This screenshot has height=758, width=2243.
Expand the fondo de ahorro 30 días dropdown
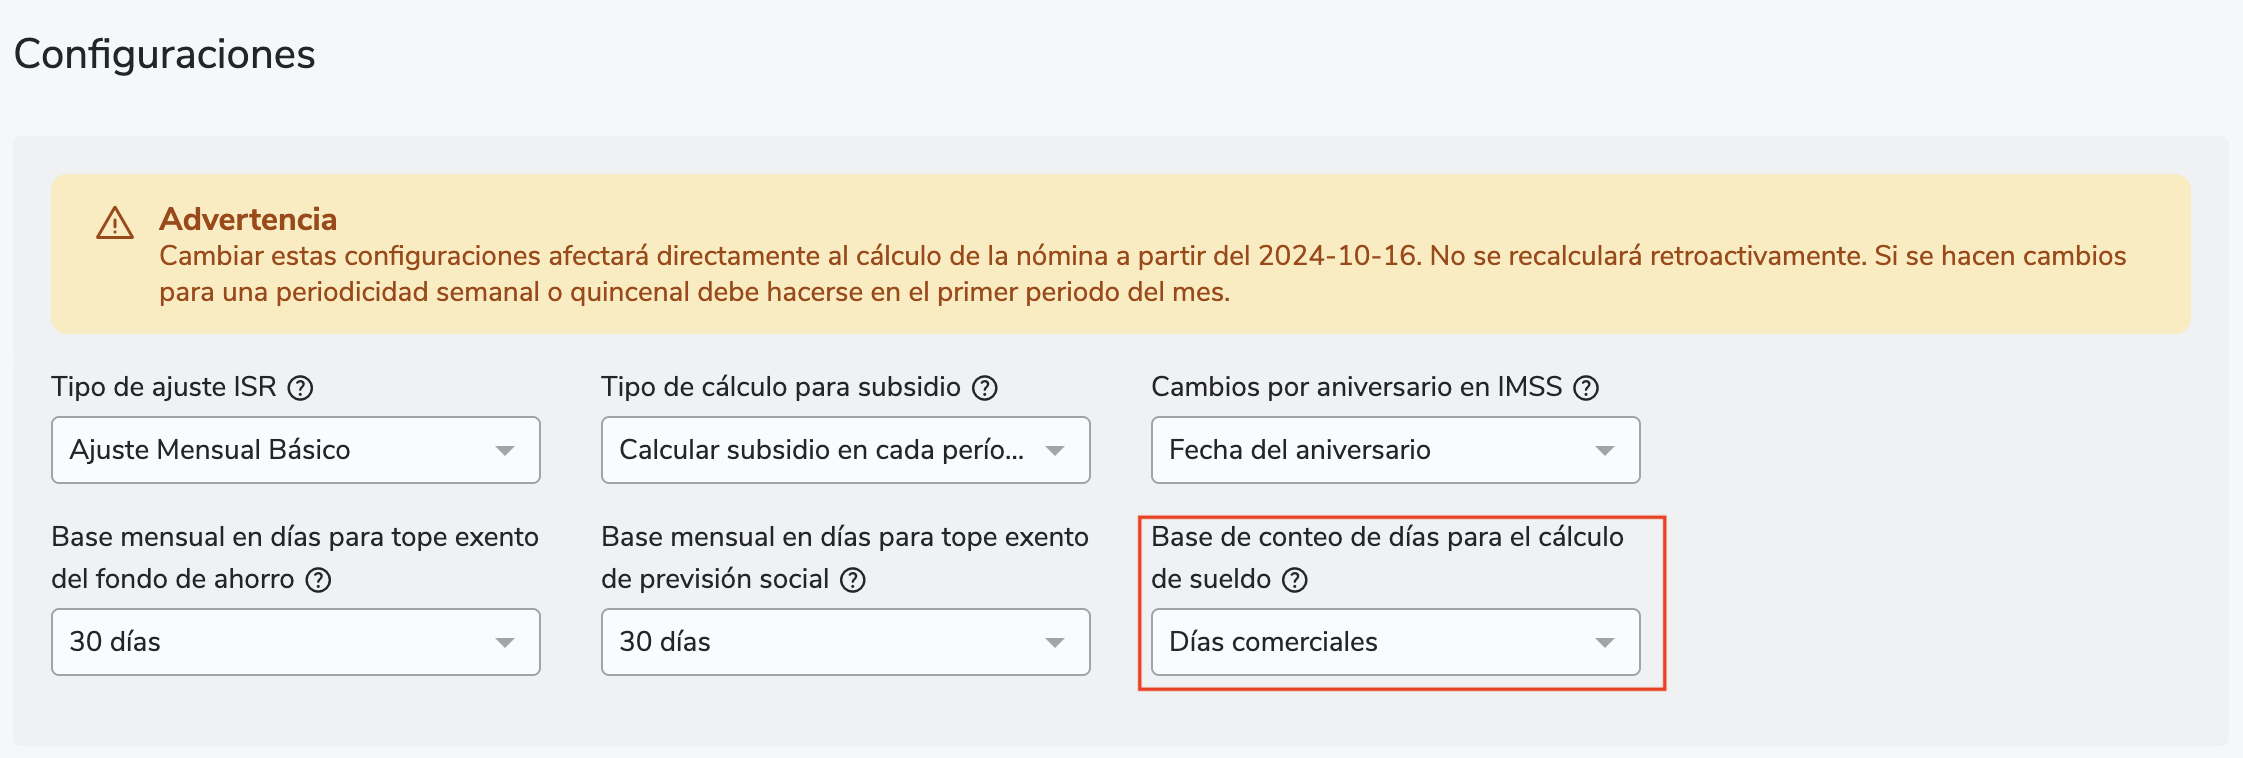click(296, 642)
